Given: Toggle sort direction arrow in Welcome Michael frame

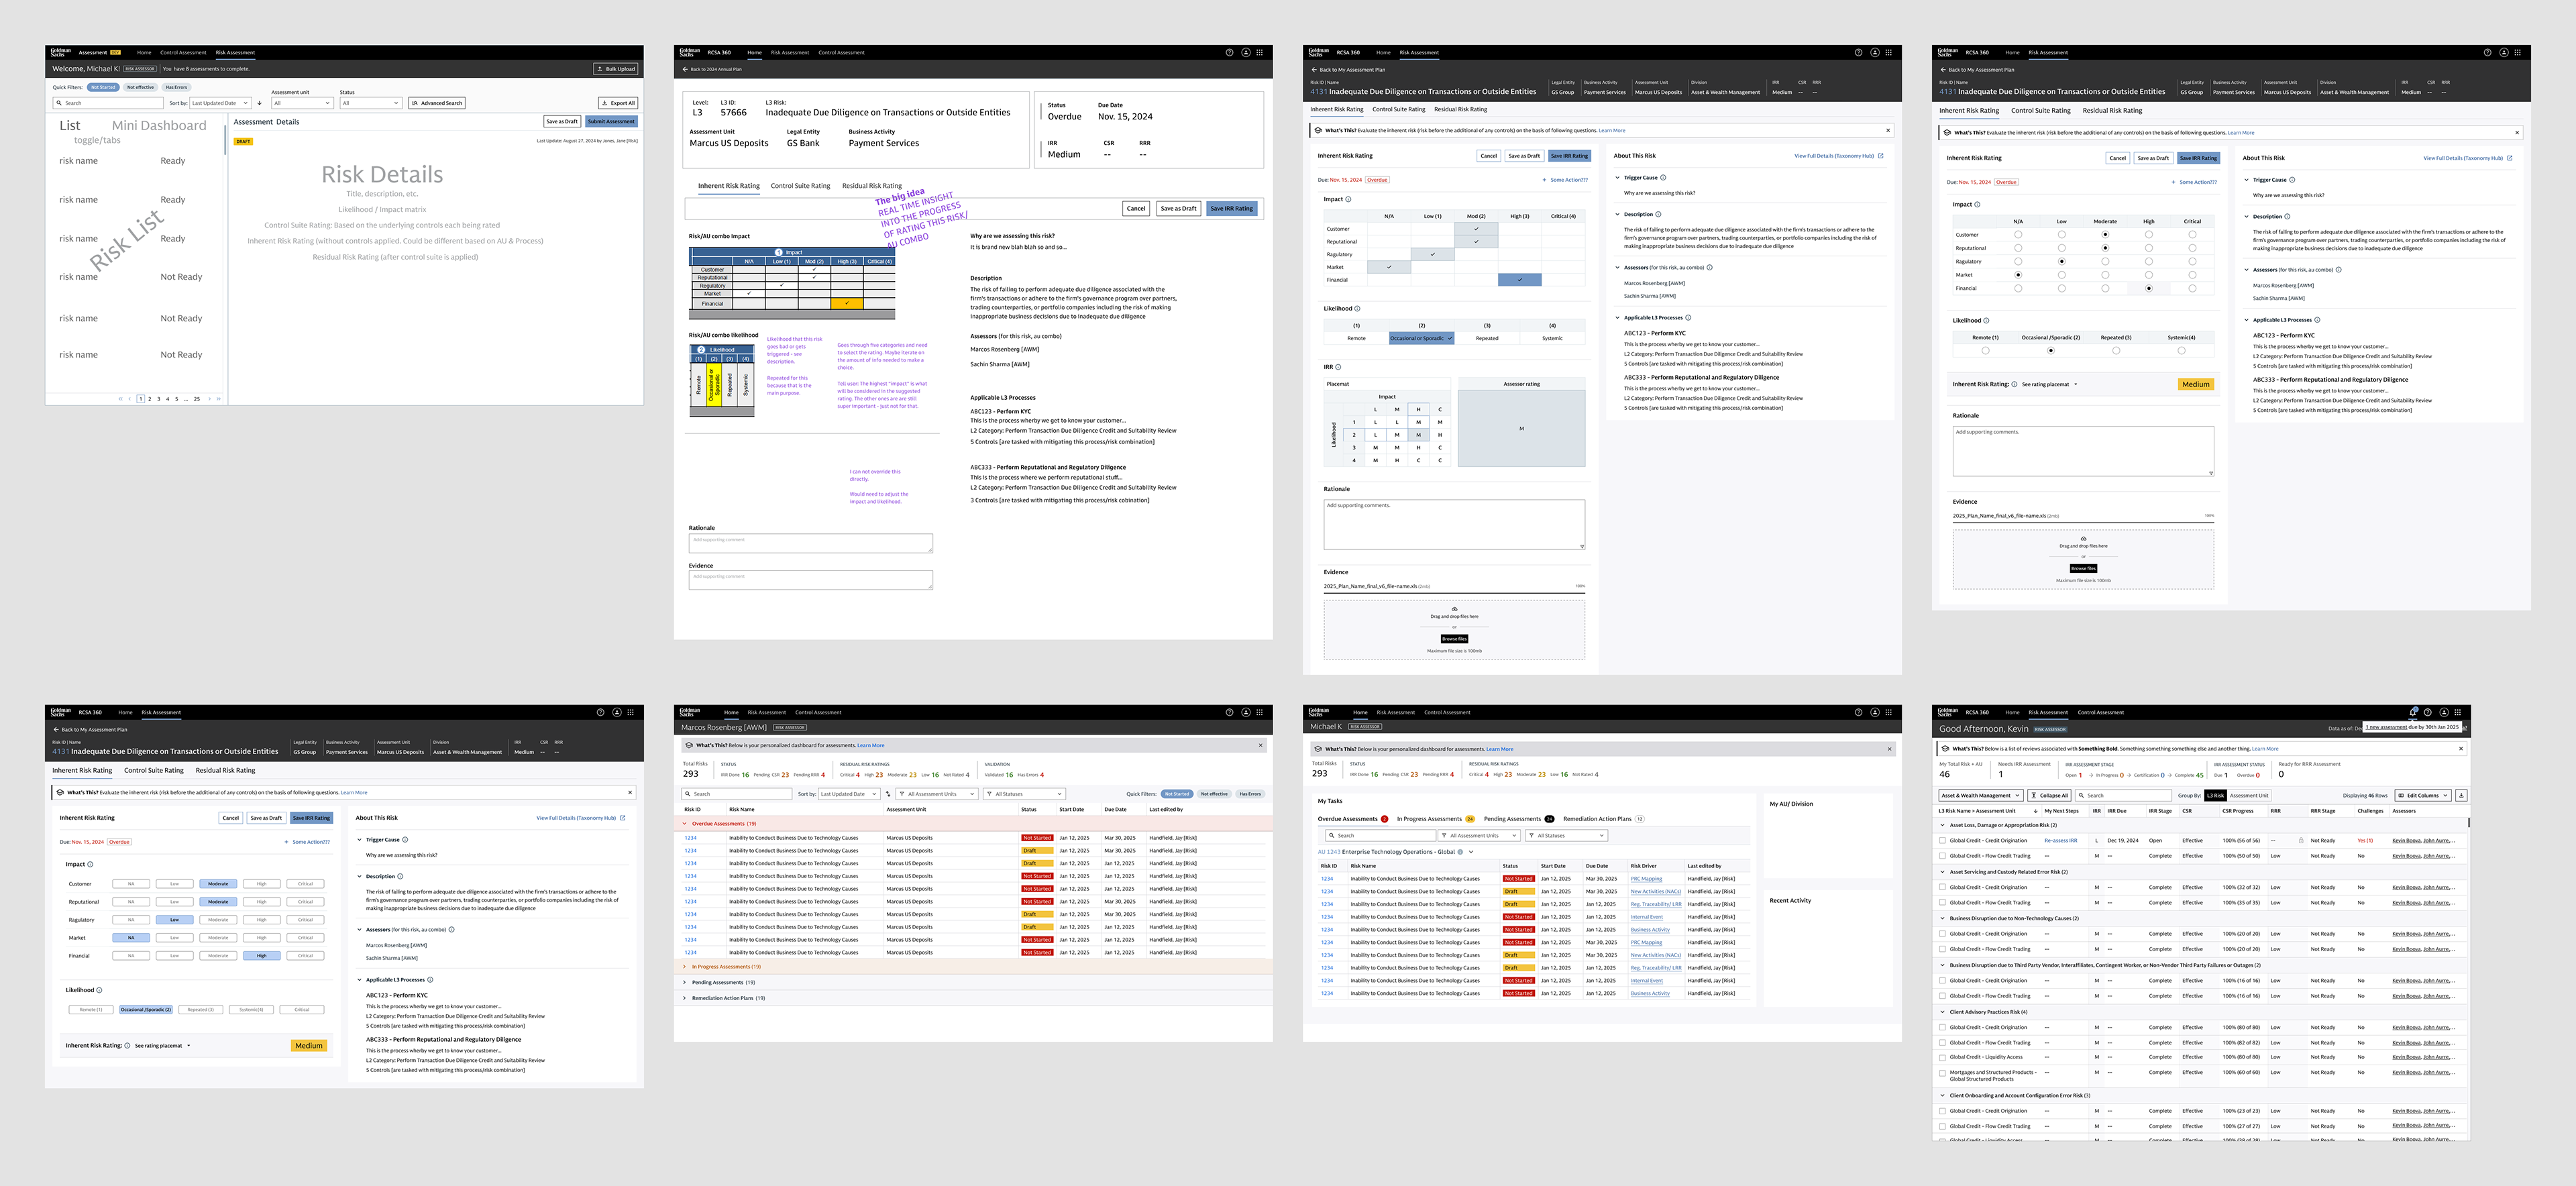Looking at the screenshot, I should coord(259,103).
